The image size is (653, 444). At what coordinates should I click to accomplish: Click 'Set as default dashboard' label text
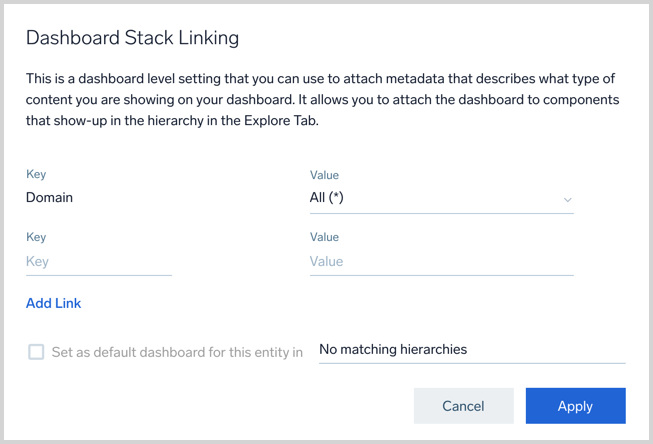point(177,352)
